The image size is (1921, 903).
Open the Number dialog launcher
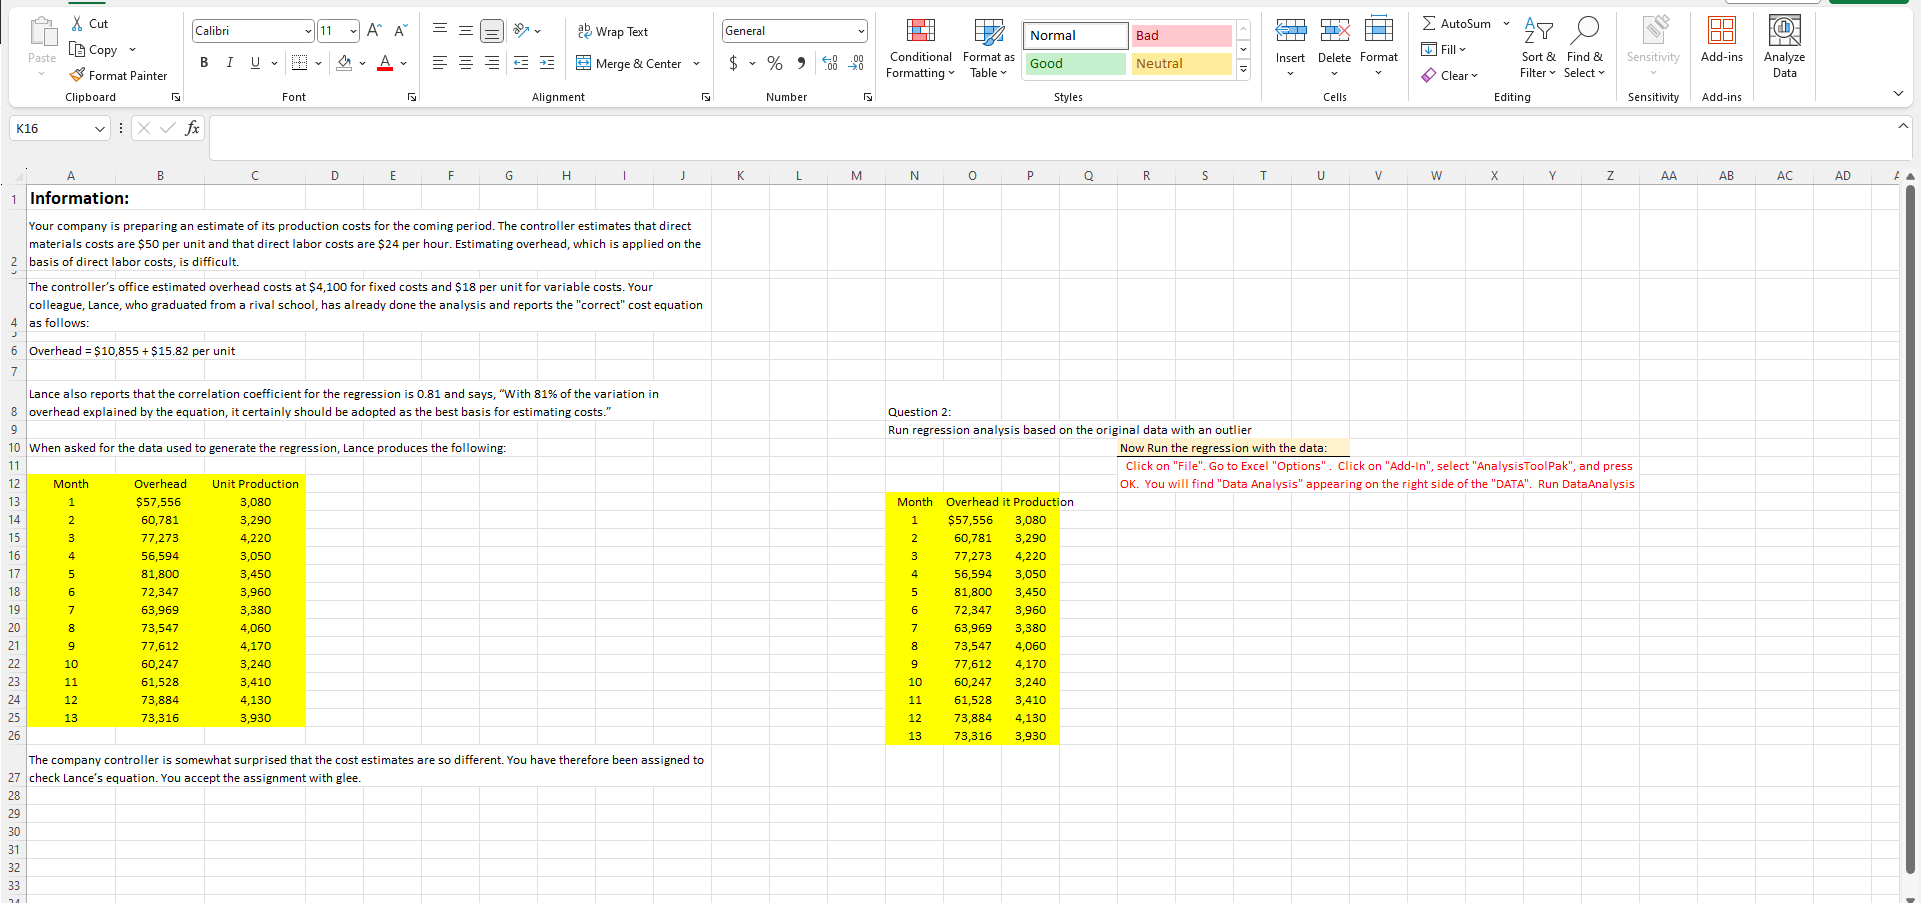[x=867, y=97]
